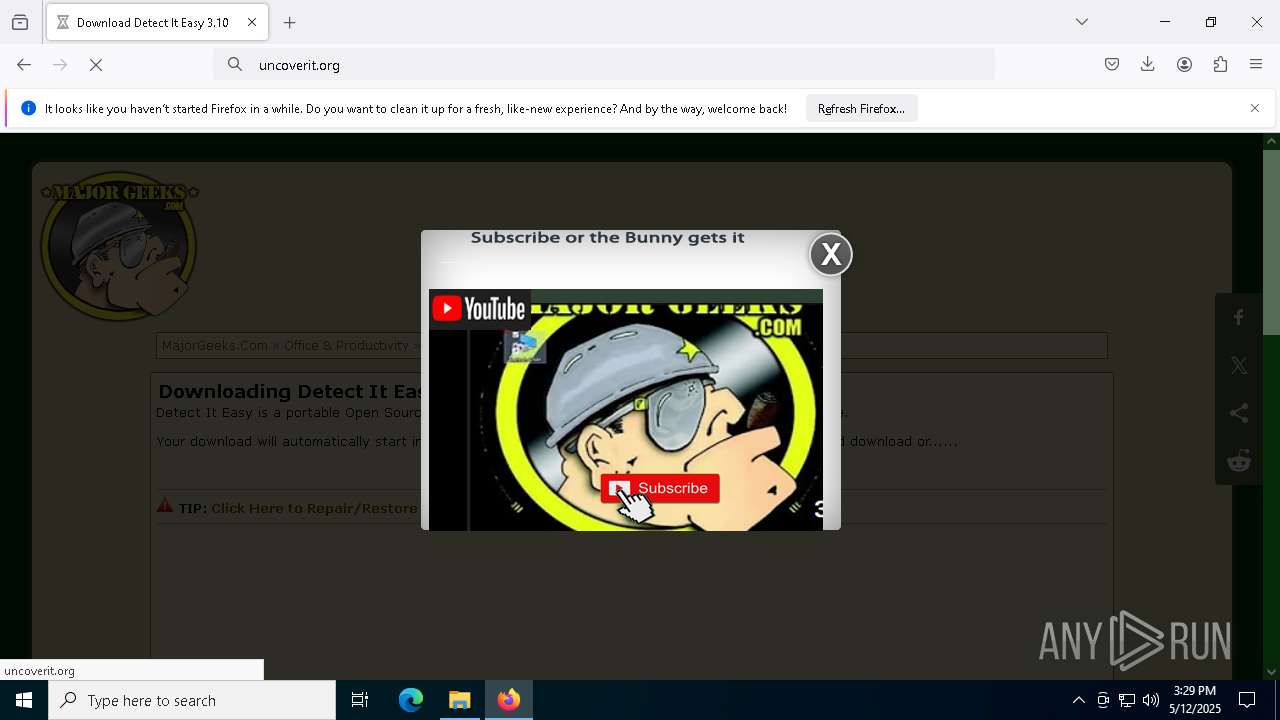Share page on Facebook sidebar icon
The width and height of the screenshot is (1280, 720).
(1239, 318)
